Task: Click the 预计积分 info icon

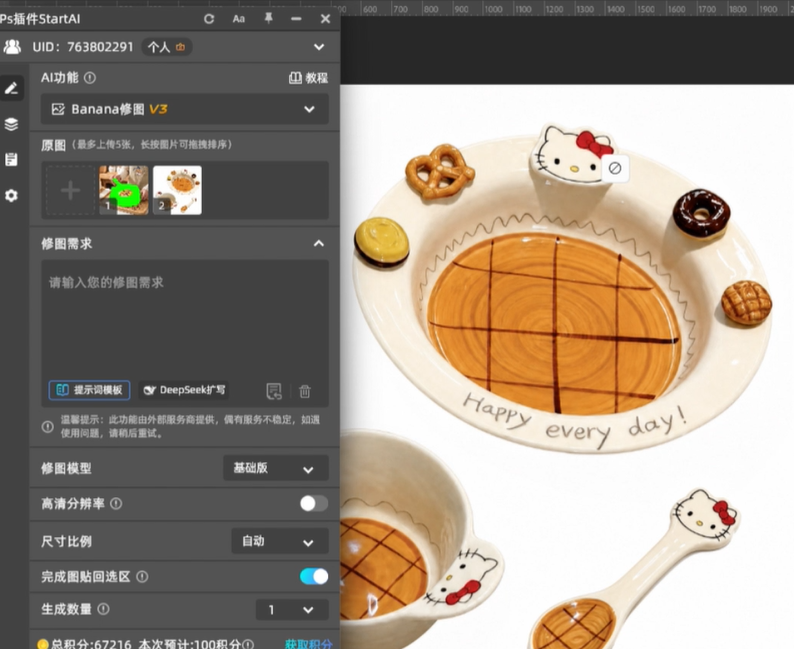Action: pyautogui.click(x=248, y=644)
